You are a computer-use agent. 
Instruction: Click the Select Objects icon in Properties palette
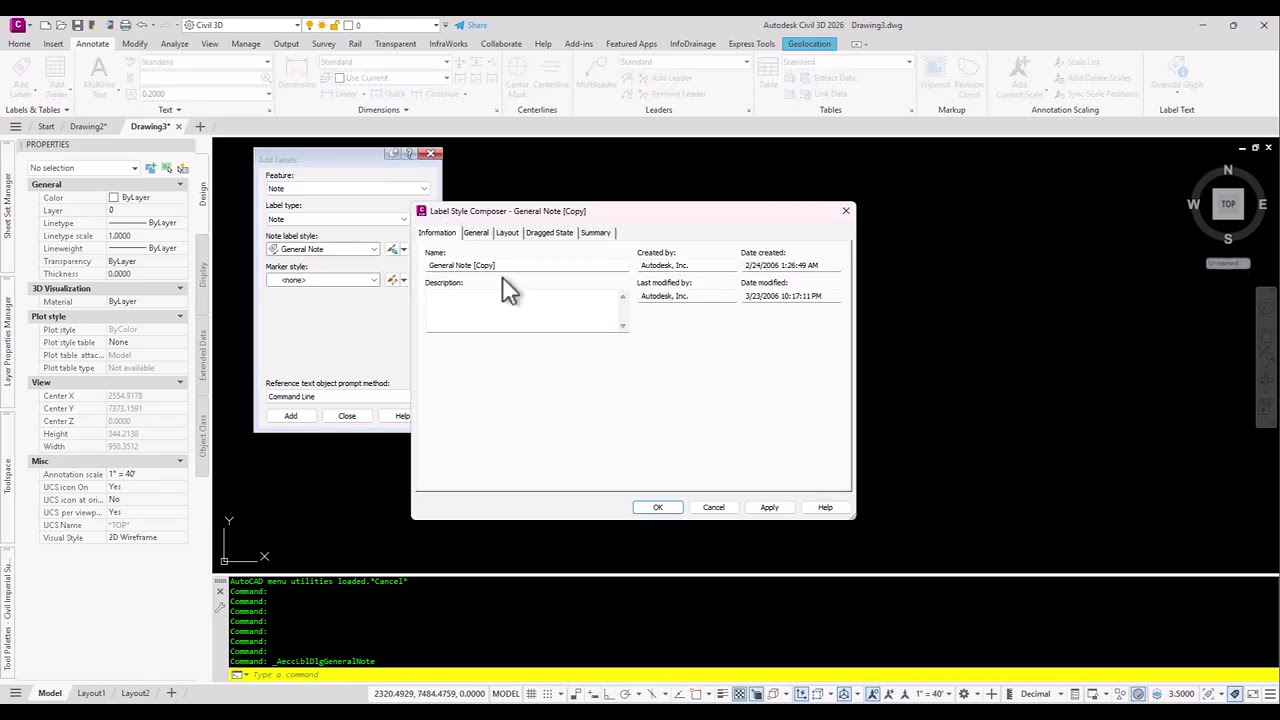pyautogui.click(x=167, y=168)
